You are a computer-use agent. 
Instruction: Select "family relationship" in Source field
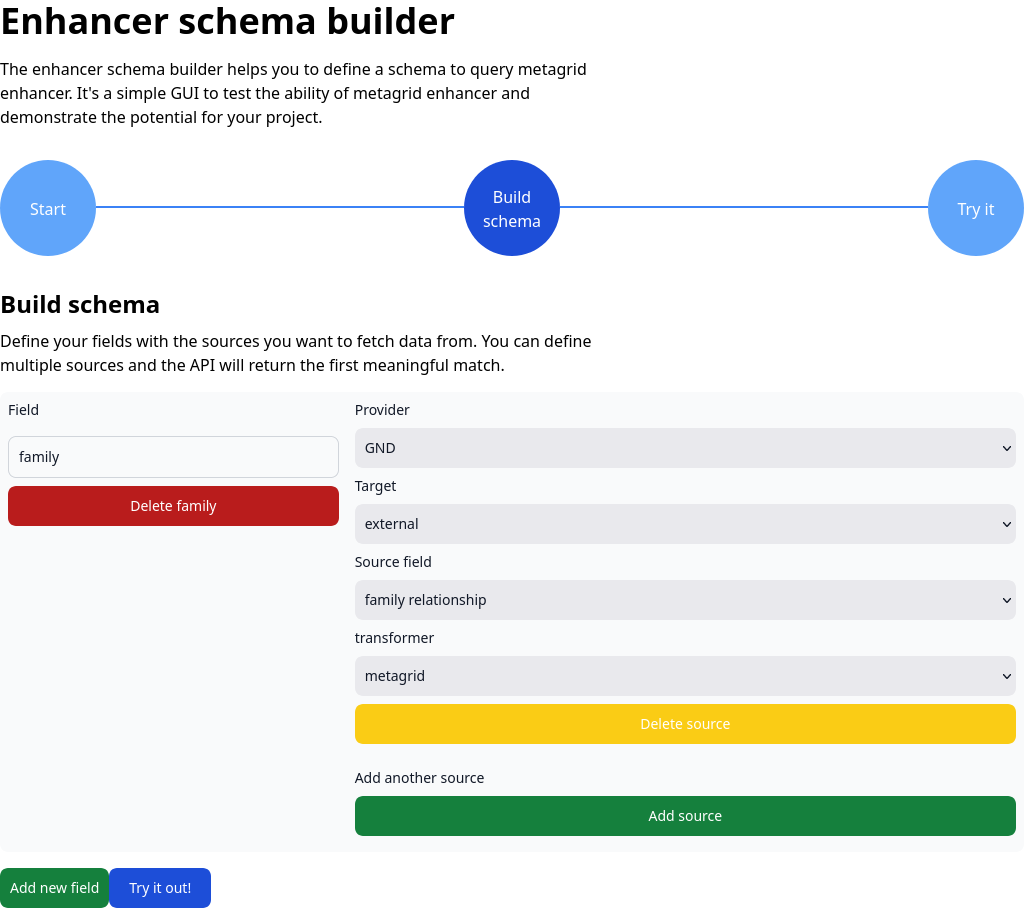tap(685, 600)
